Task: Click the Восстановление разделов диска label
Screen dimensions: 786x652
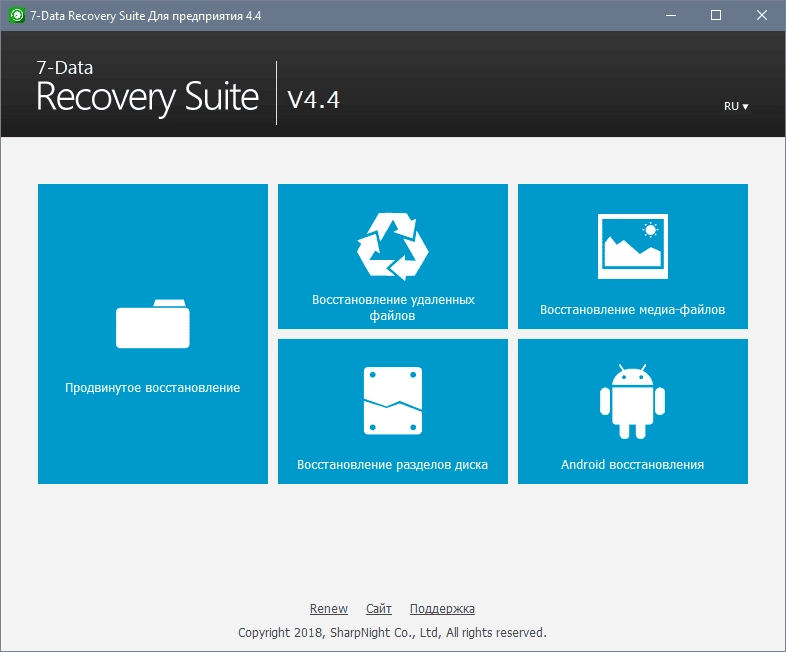Action: (x=392, y=465)
